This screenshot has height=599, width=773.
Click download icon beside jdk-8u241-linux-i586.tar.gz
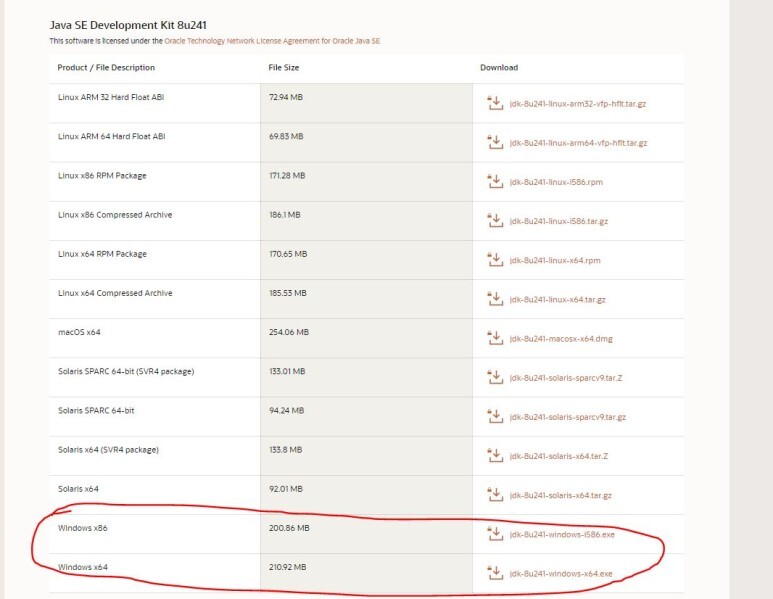pyautogui.click(x=495, y=220)
